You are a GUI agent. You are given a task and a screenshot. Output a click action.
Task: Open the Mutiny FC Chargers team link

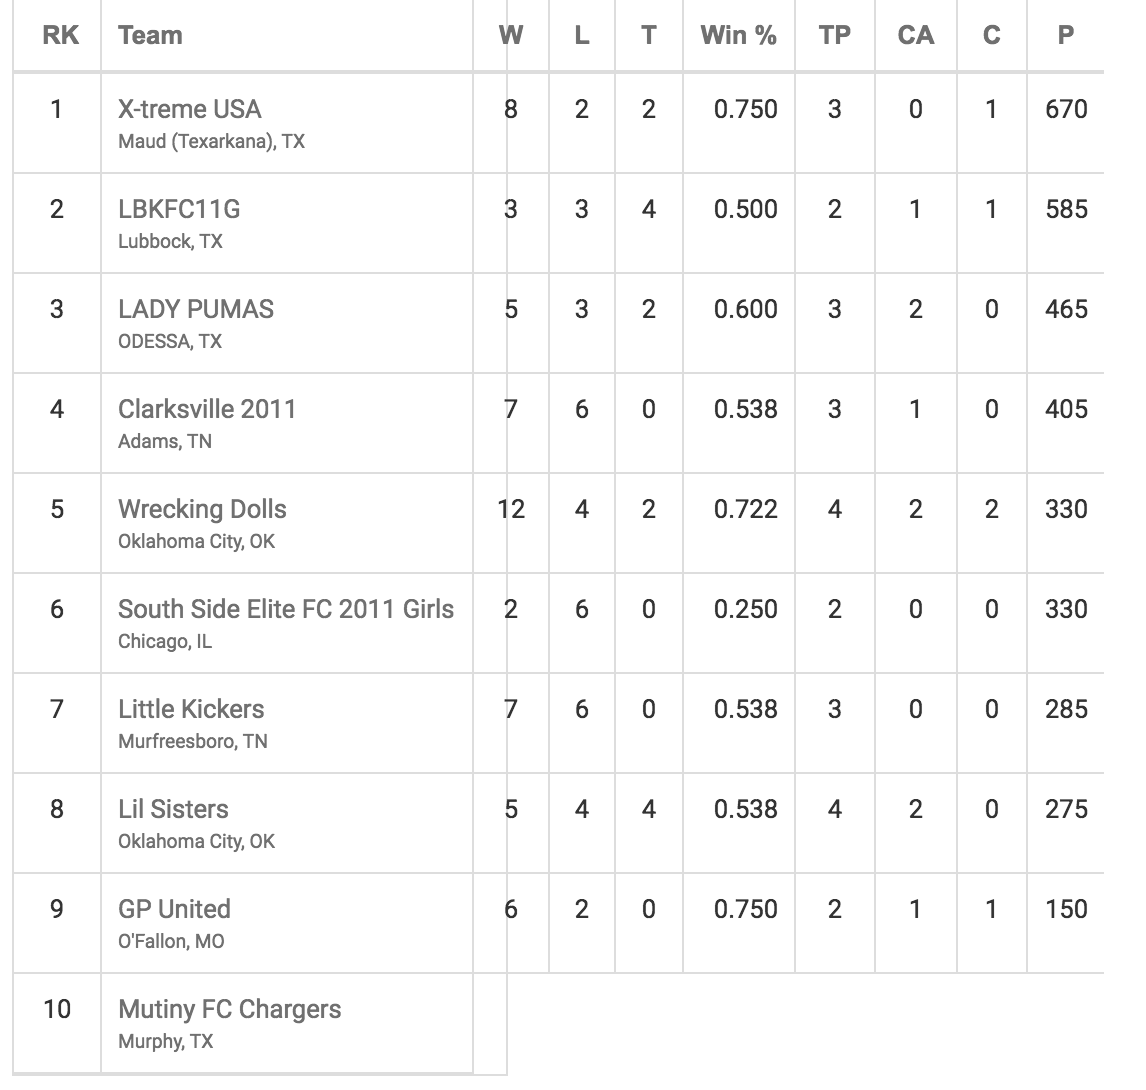[x=229, y=1009]
